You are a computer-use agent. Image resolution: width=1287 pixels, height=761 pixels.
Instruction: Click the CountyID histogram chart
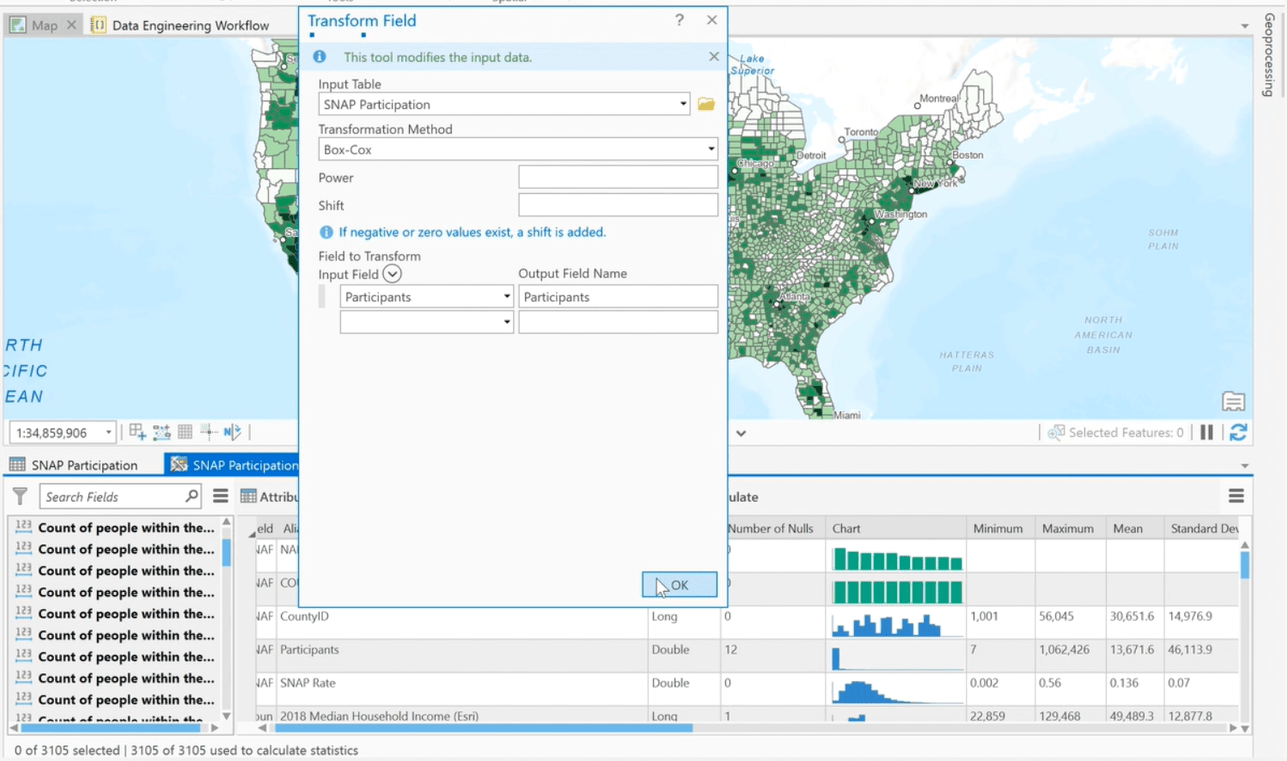[896, 623]
